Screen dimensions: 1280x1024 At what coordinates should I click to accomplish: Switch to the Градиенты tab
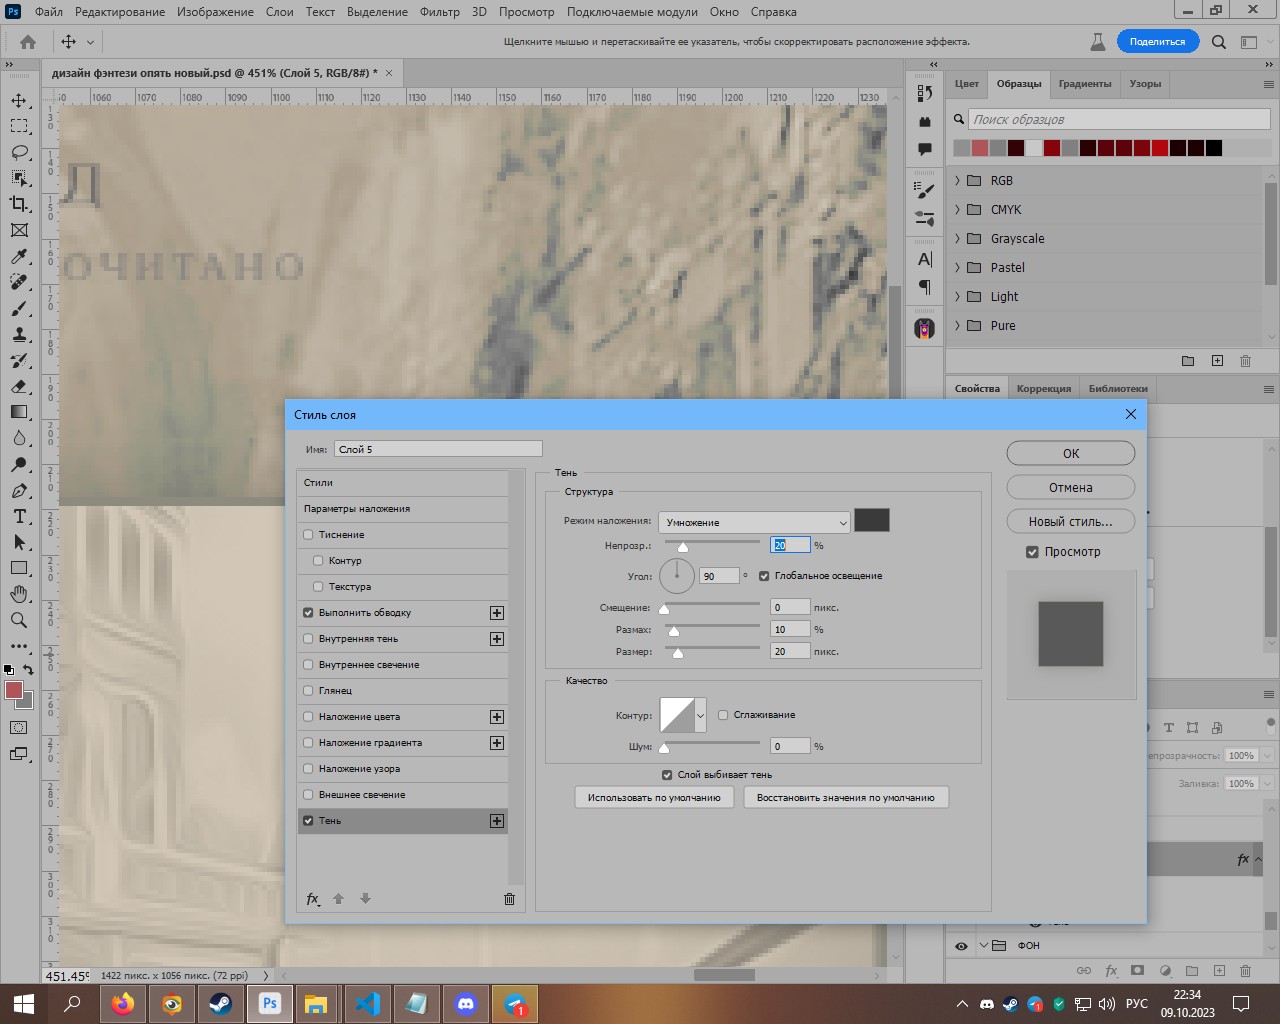pos(1084,84)
